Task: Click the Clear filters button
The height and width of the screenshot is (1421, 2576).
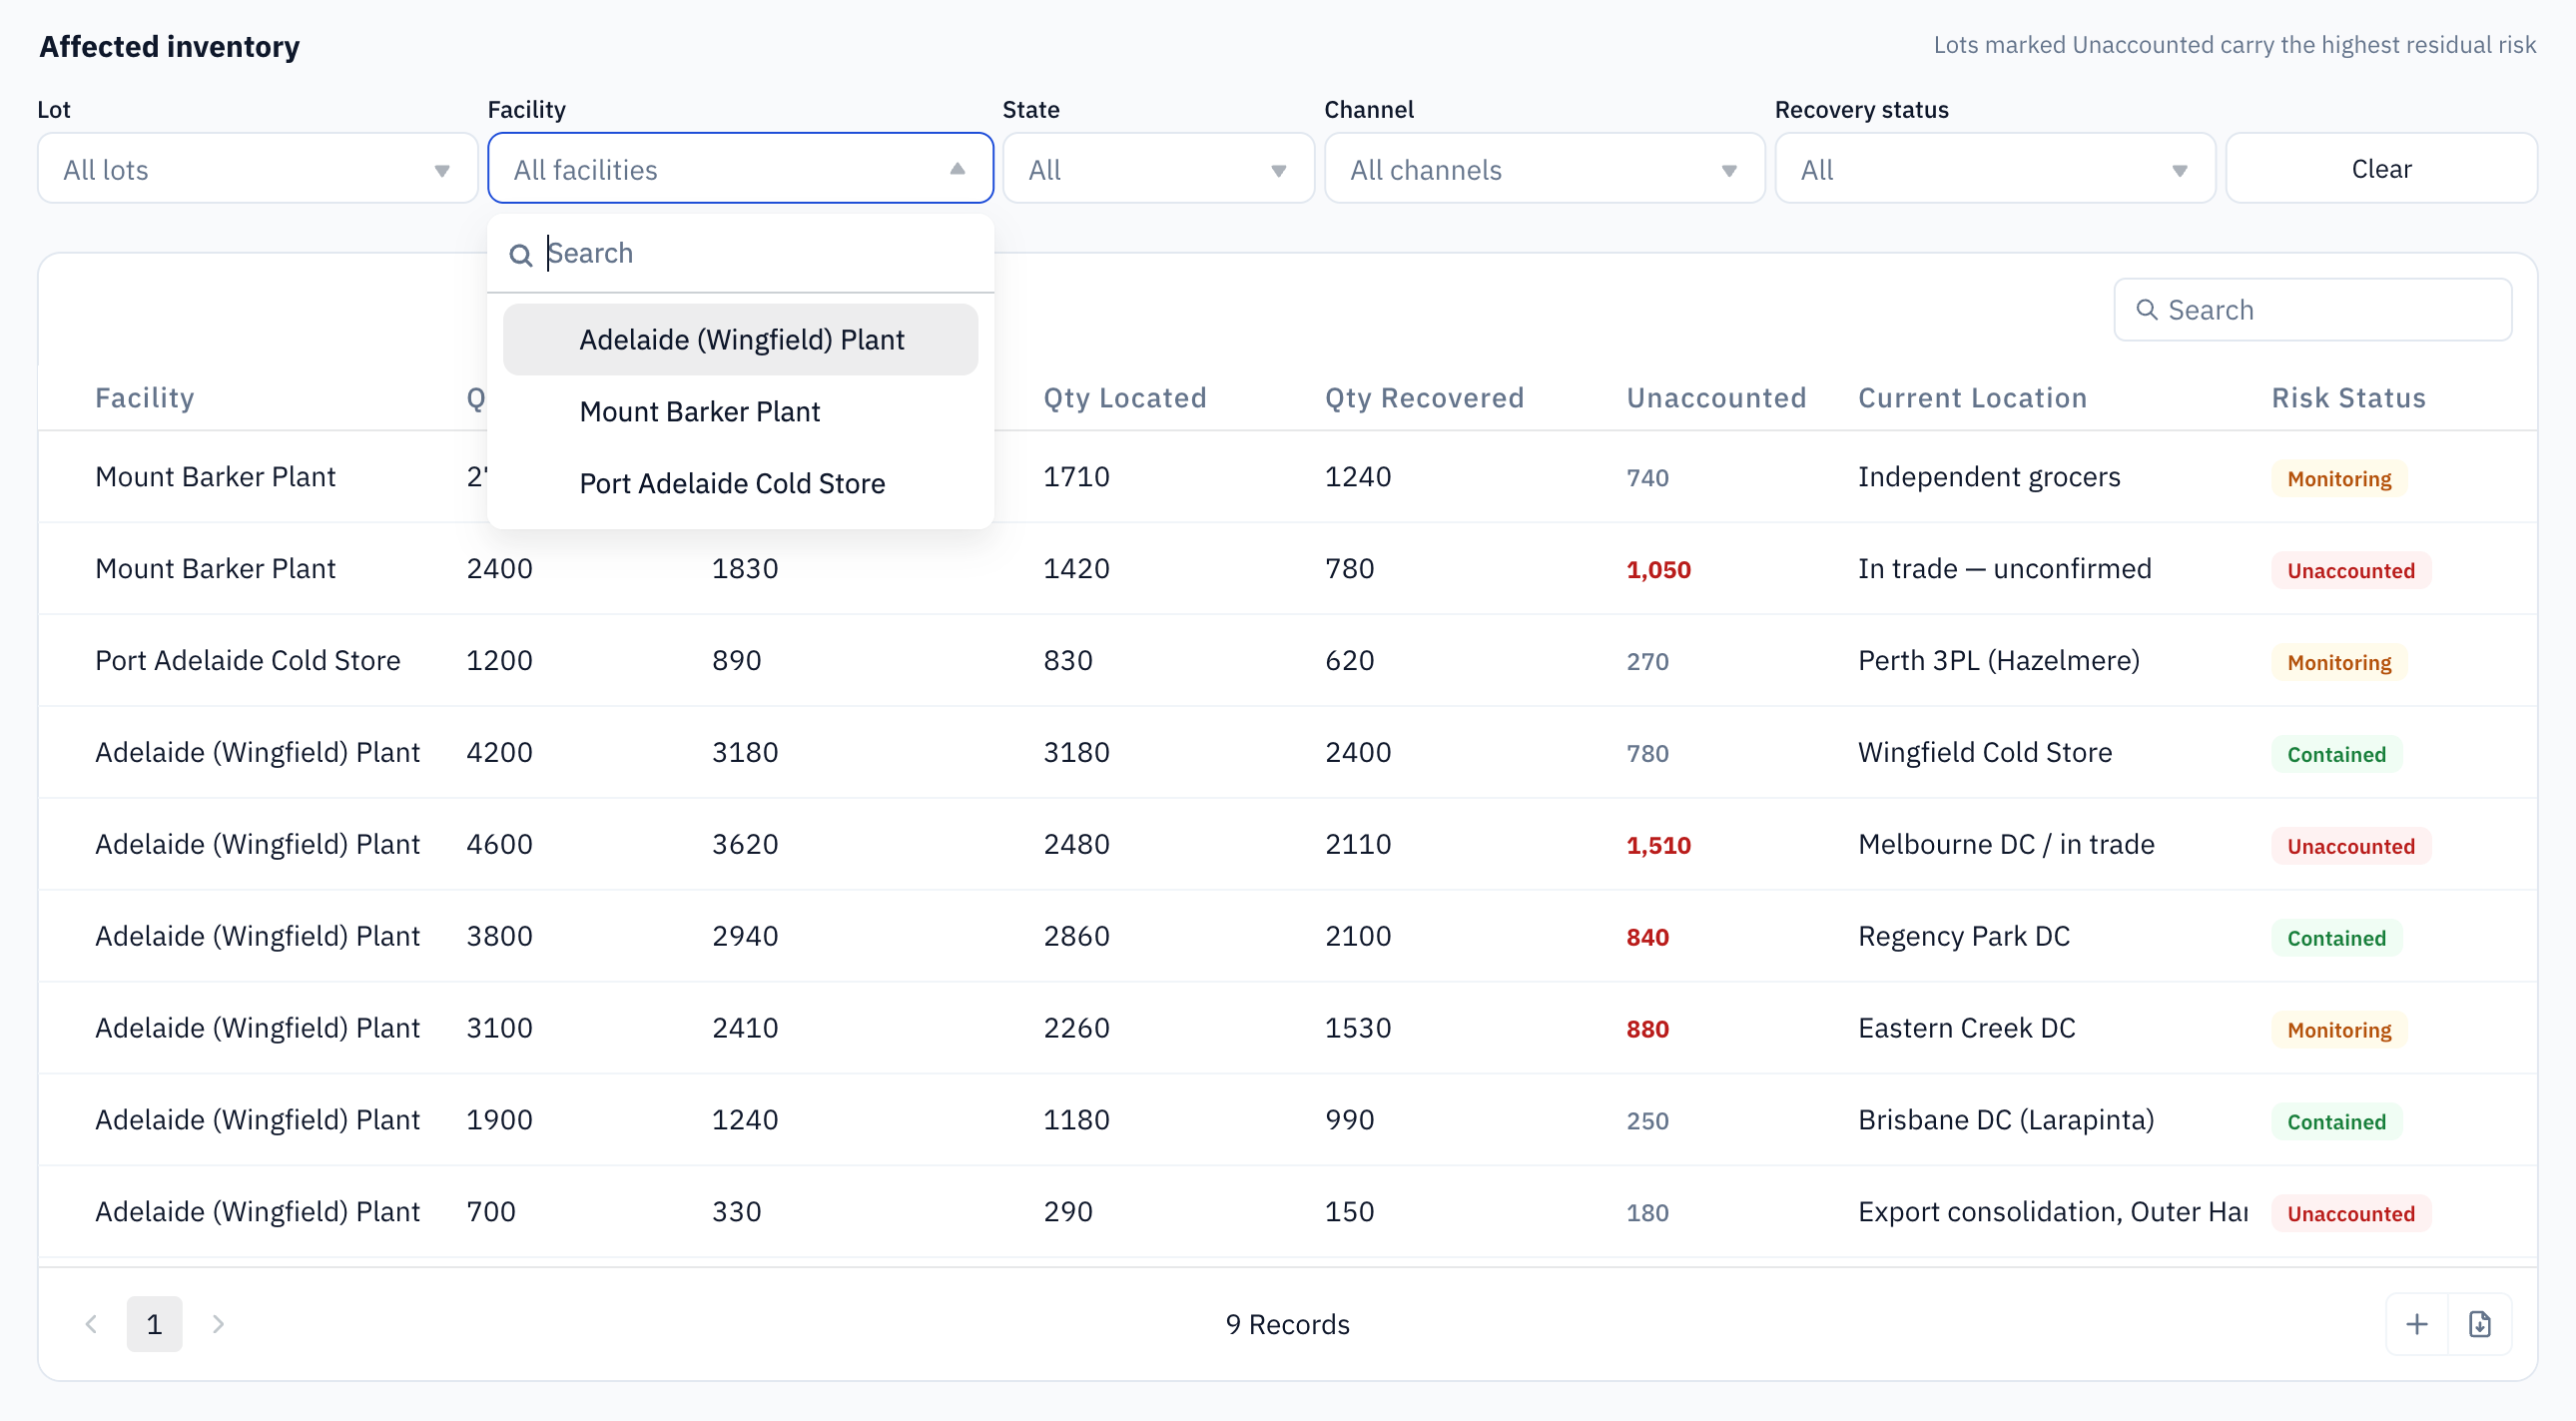Action: (2381, 169)
